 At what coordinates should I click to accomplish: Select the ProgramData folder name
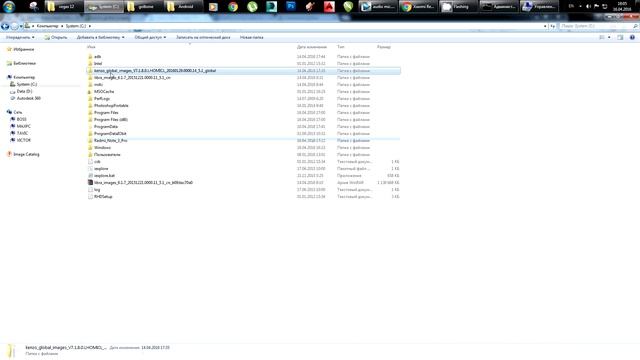(x=106, y=127)
